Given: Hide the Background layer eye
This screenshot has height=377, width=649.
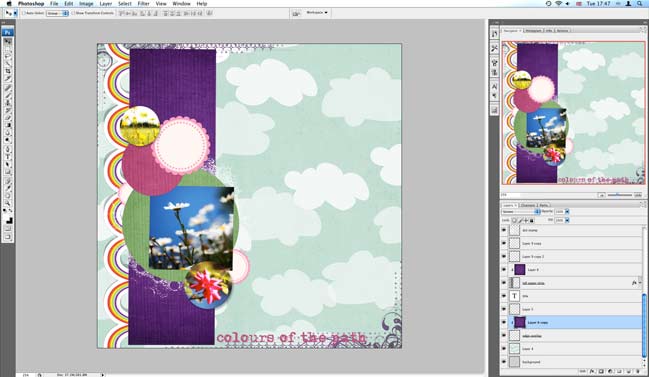Looking at the screenshot, I should point(504,362).
